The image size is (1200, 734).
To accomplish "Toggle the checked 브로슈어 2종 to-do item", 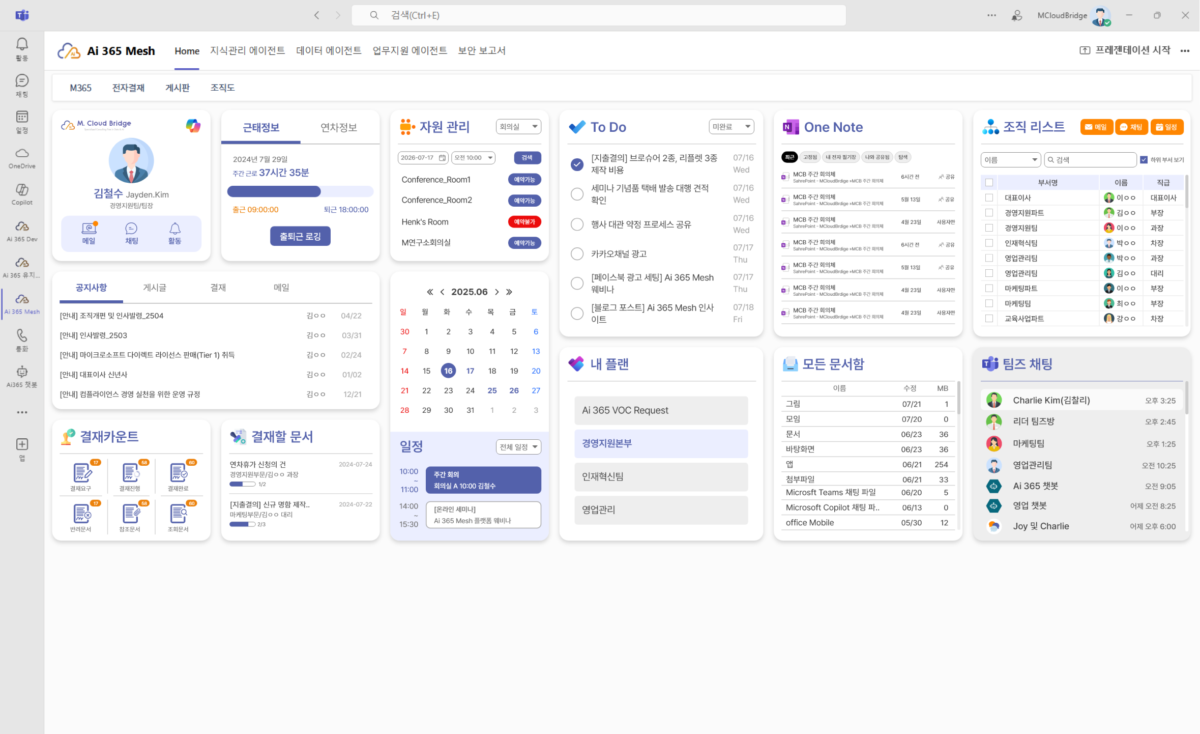I will (577, 164).
